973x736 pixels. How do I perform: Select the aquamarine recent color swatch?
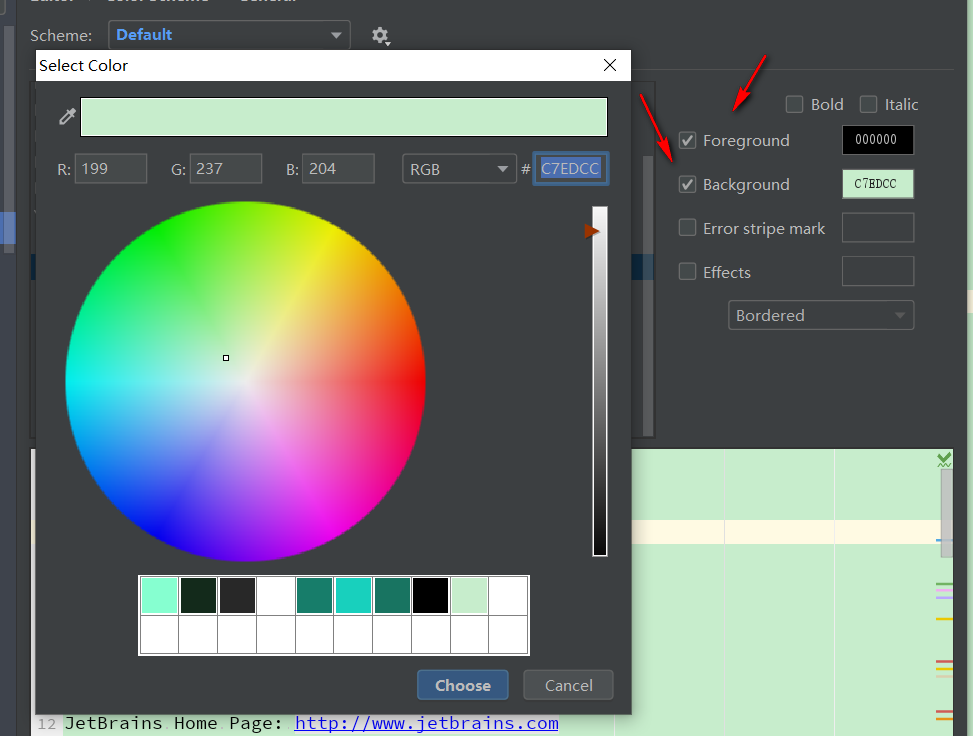(159, 596)
